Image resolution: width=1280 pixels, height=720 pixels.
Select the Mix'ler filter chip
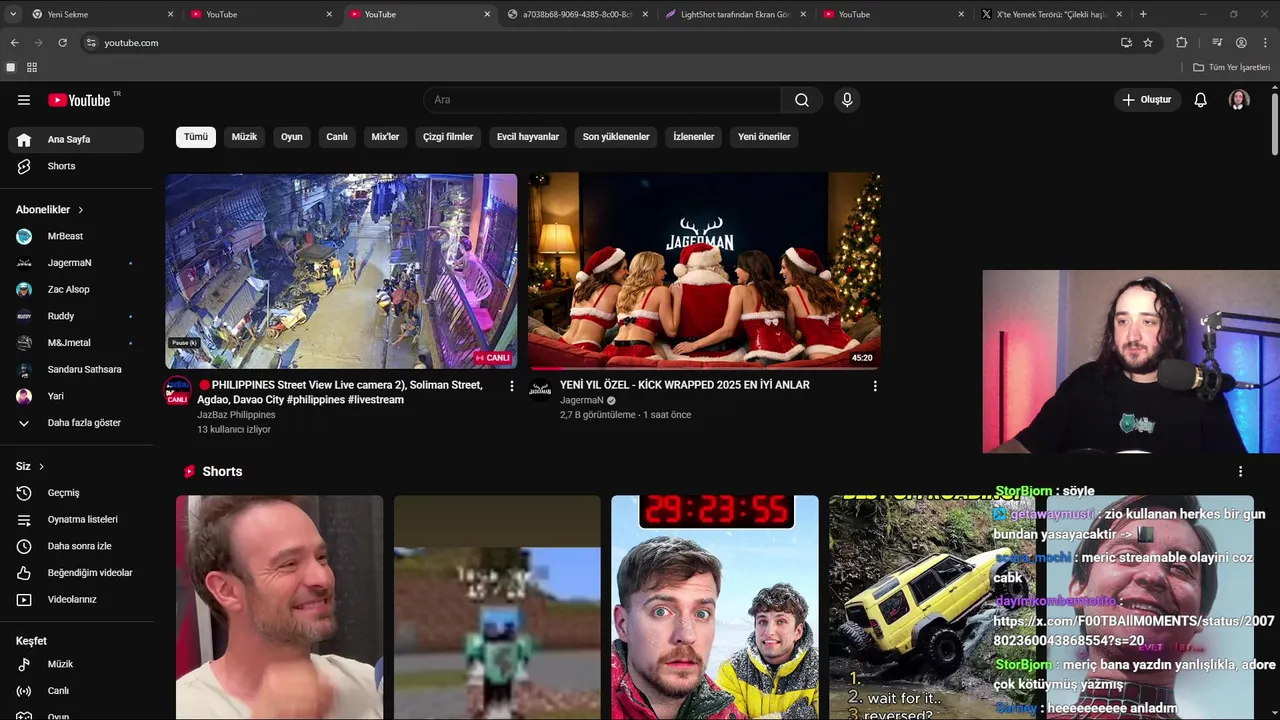click(x=385, y=137)
